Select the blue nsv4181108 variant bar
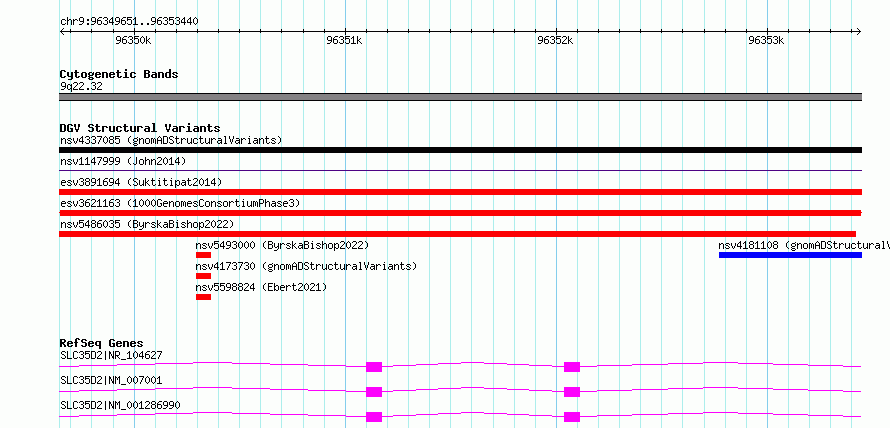Image resolution: width=890 pixels, height=428 pixels. (790, 255)
